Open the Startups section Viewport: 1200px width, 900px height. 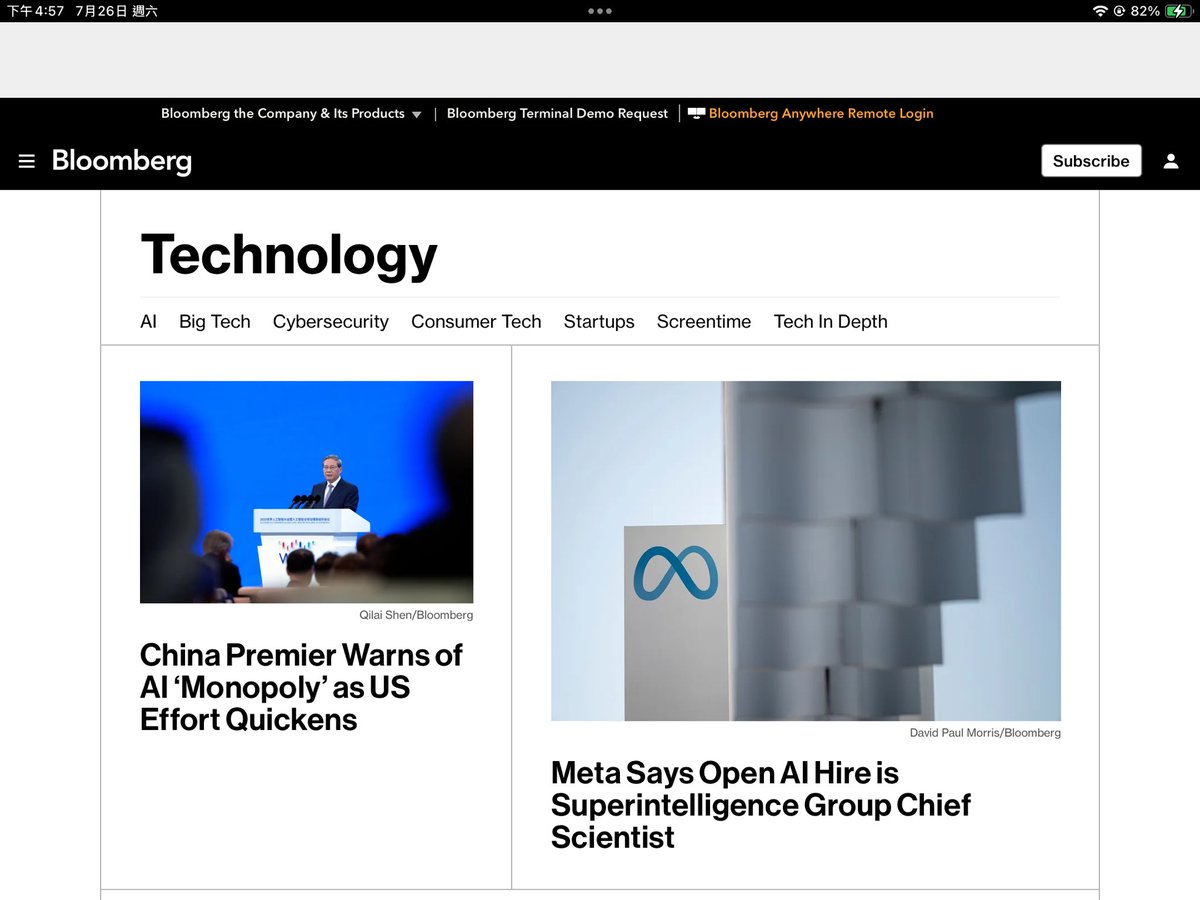pos(599,322)
